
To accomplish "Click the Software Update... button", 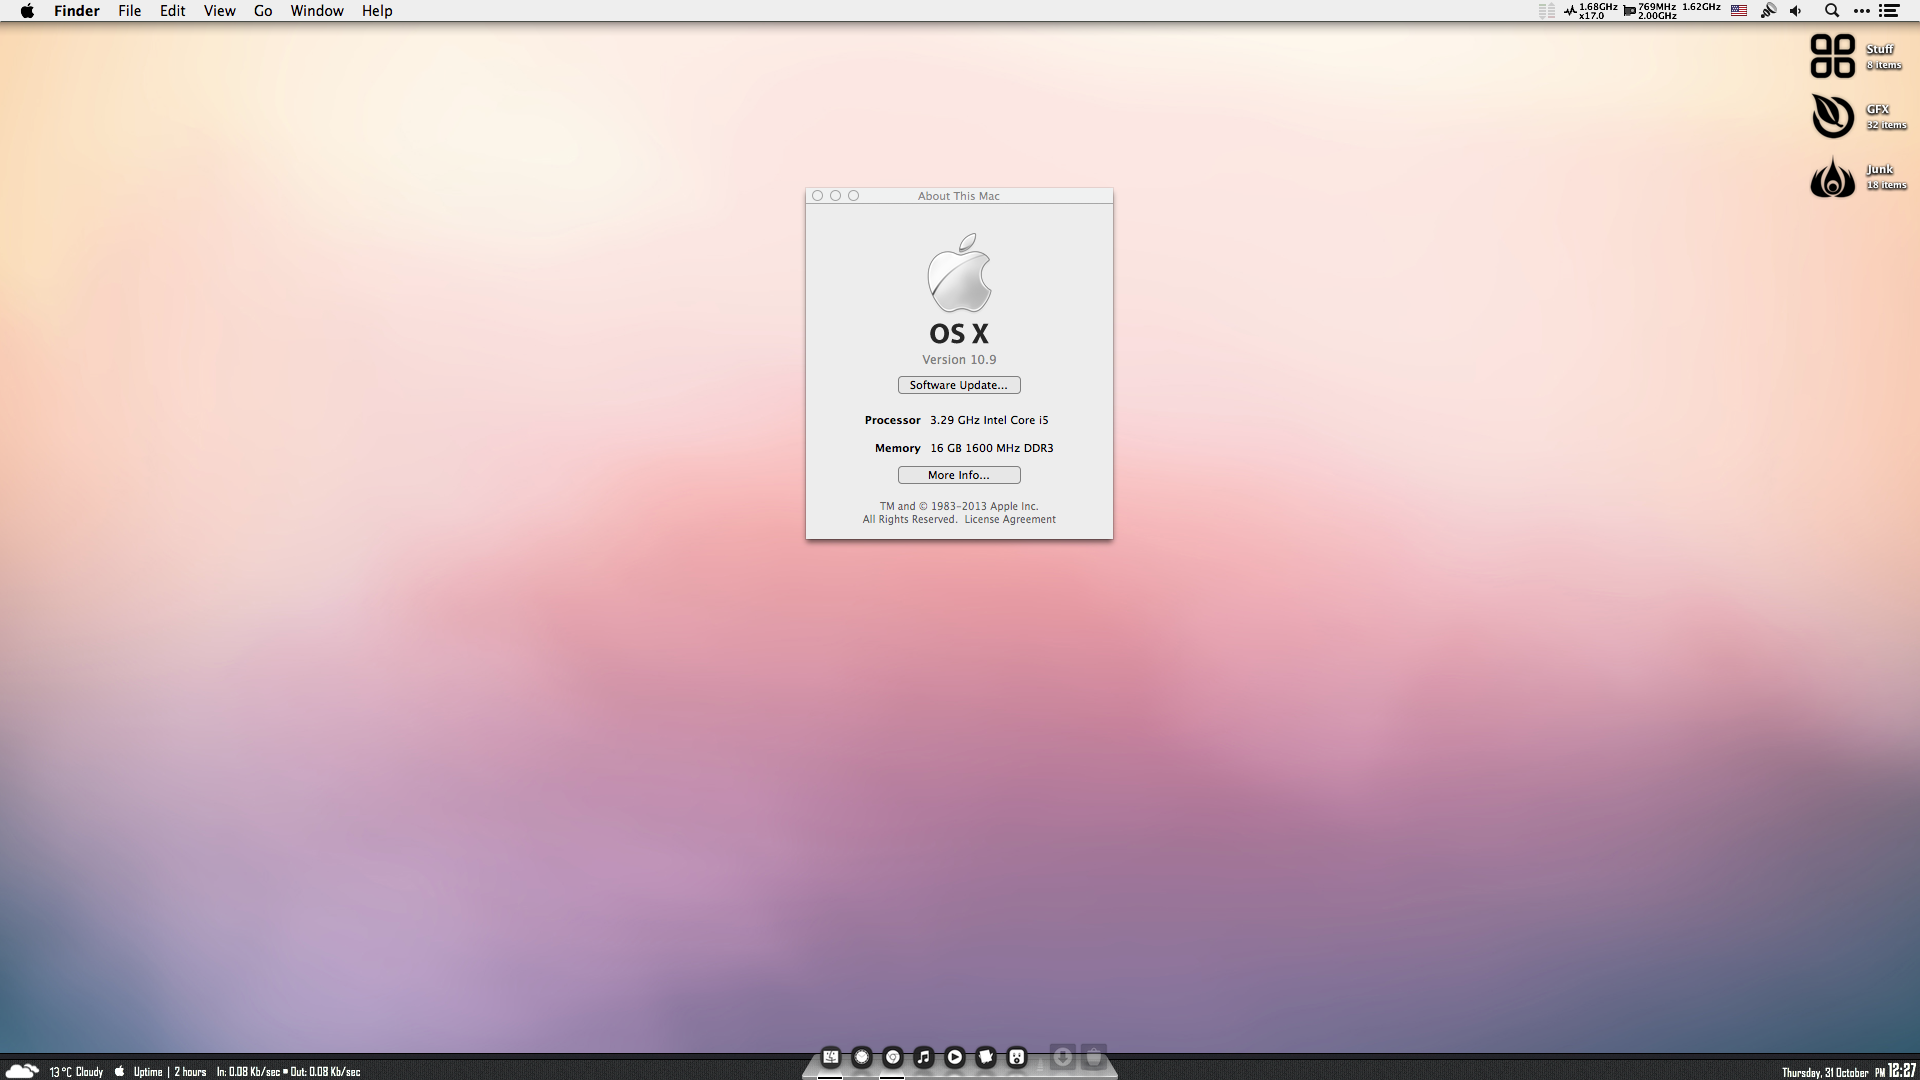I will [959, 385].
